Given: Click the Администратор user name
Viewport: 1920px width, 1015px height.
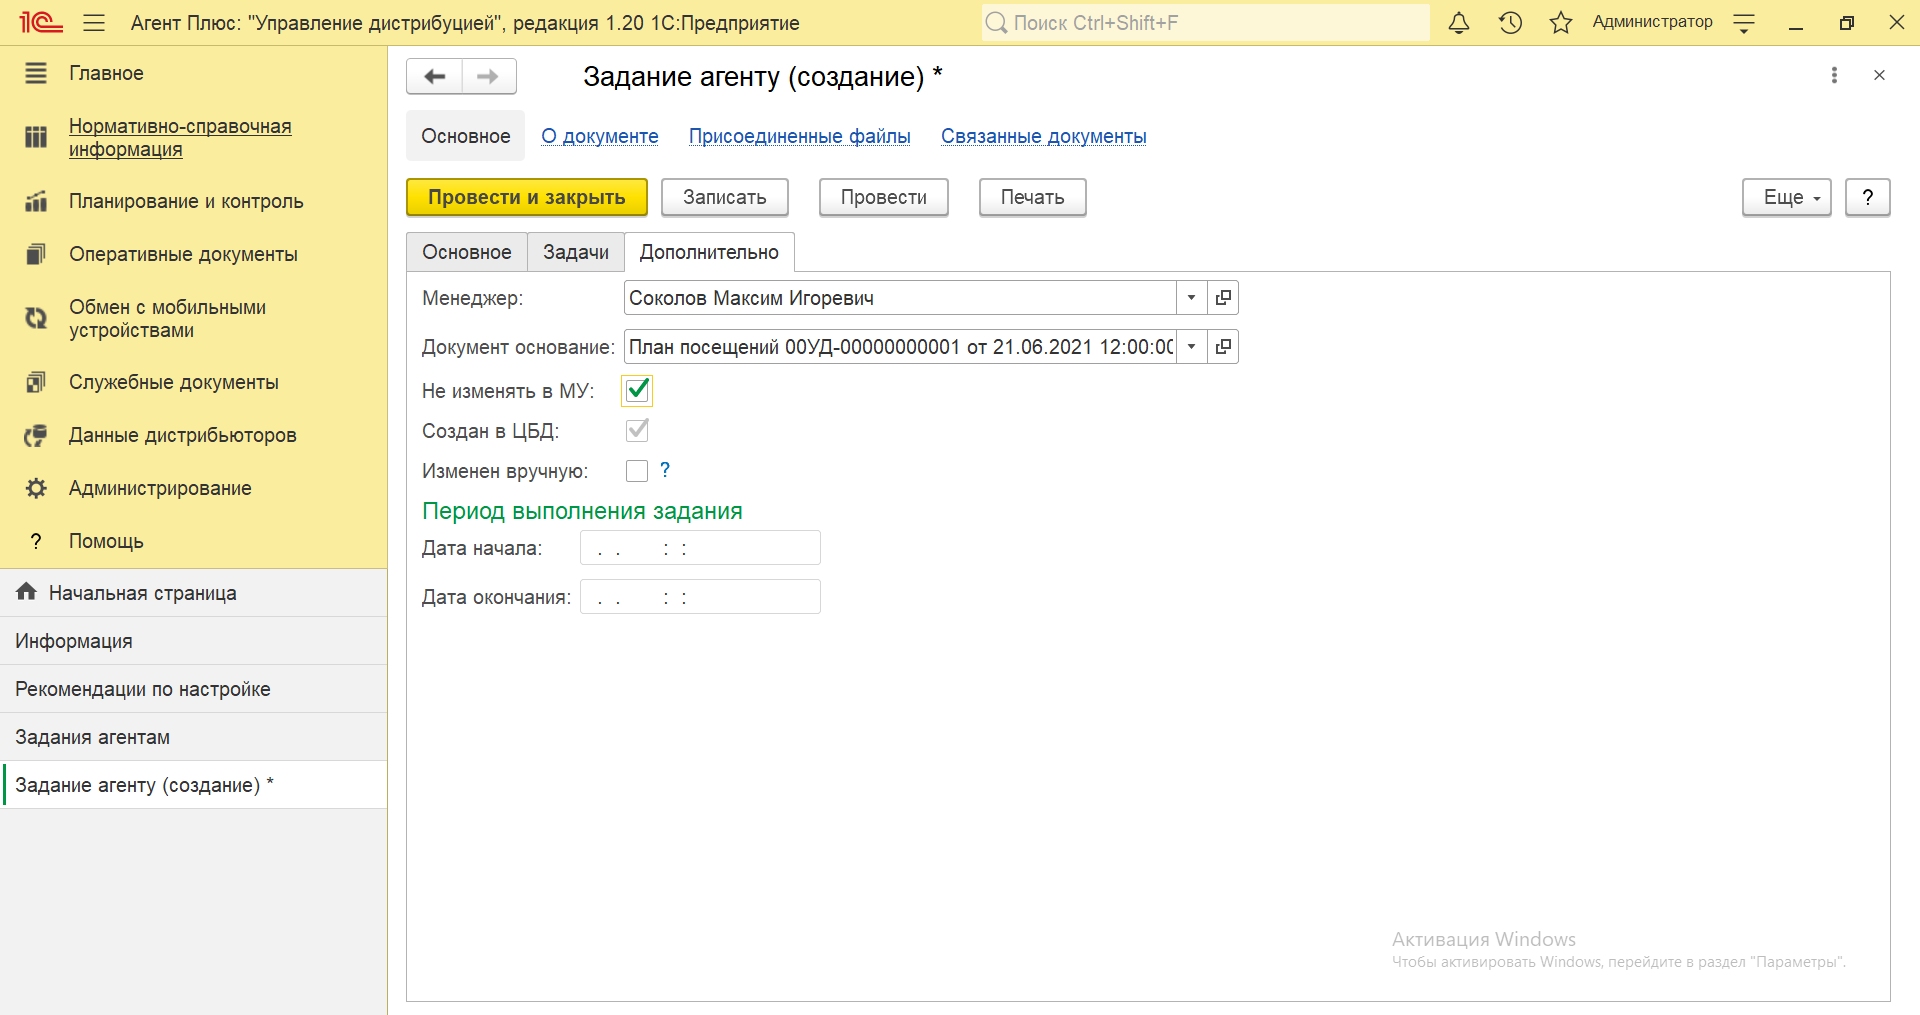Looking at the screenshot, I should tap(1652, 22).
